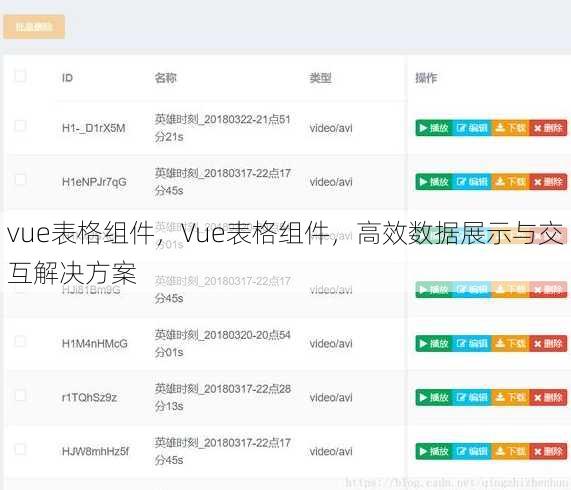The height and width of the screenshot is (490, 571).
Task: Download the r1TQhSz9z video
Action: pyautogui.click(x=511, y=397)
